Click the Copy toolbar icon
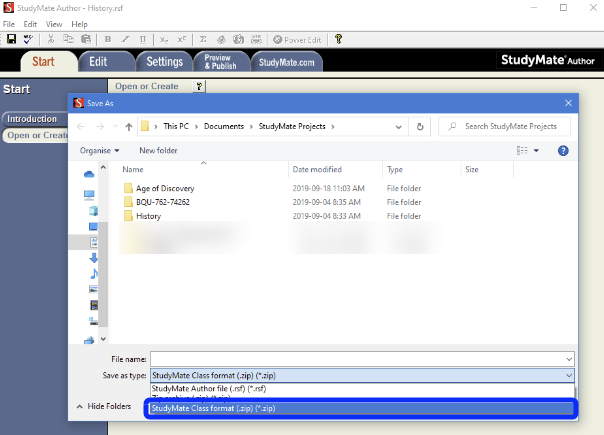The width and height of the screenshot is (604, 435). click(x=68, y=39)
